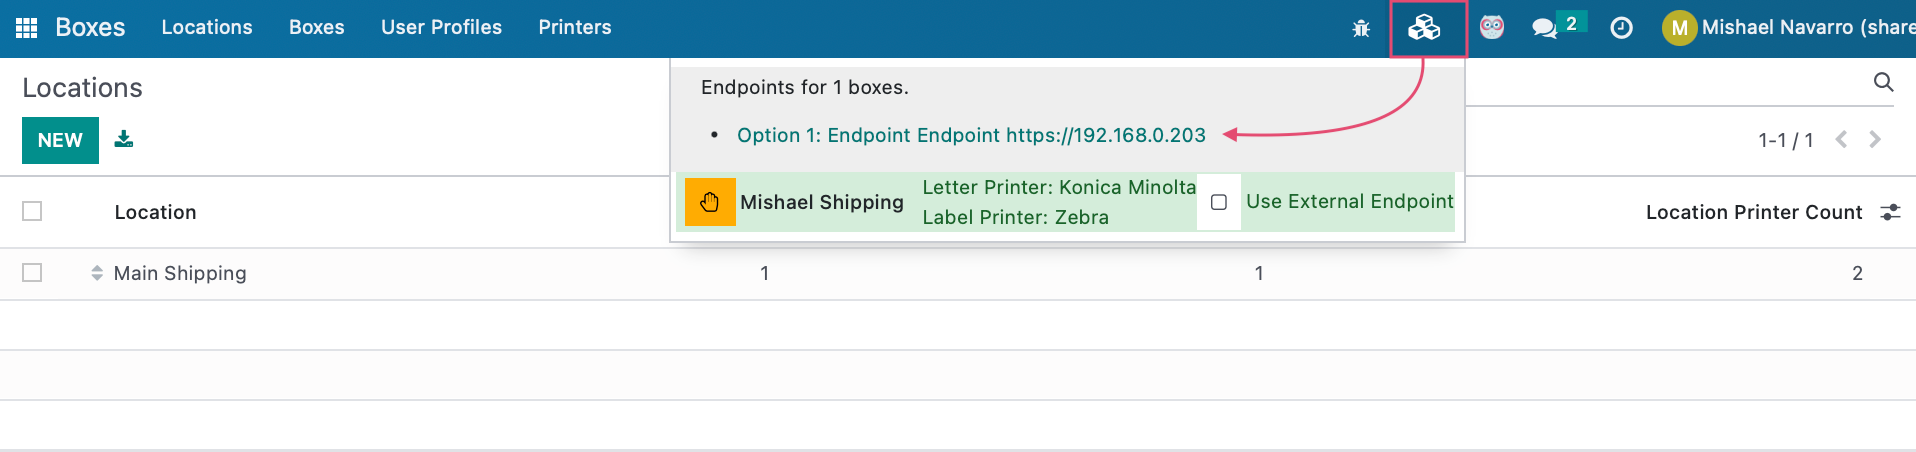Click the download export icon
Screen dimensions: 1916x452
(x=124, y=139)
